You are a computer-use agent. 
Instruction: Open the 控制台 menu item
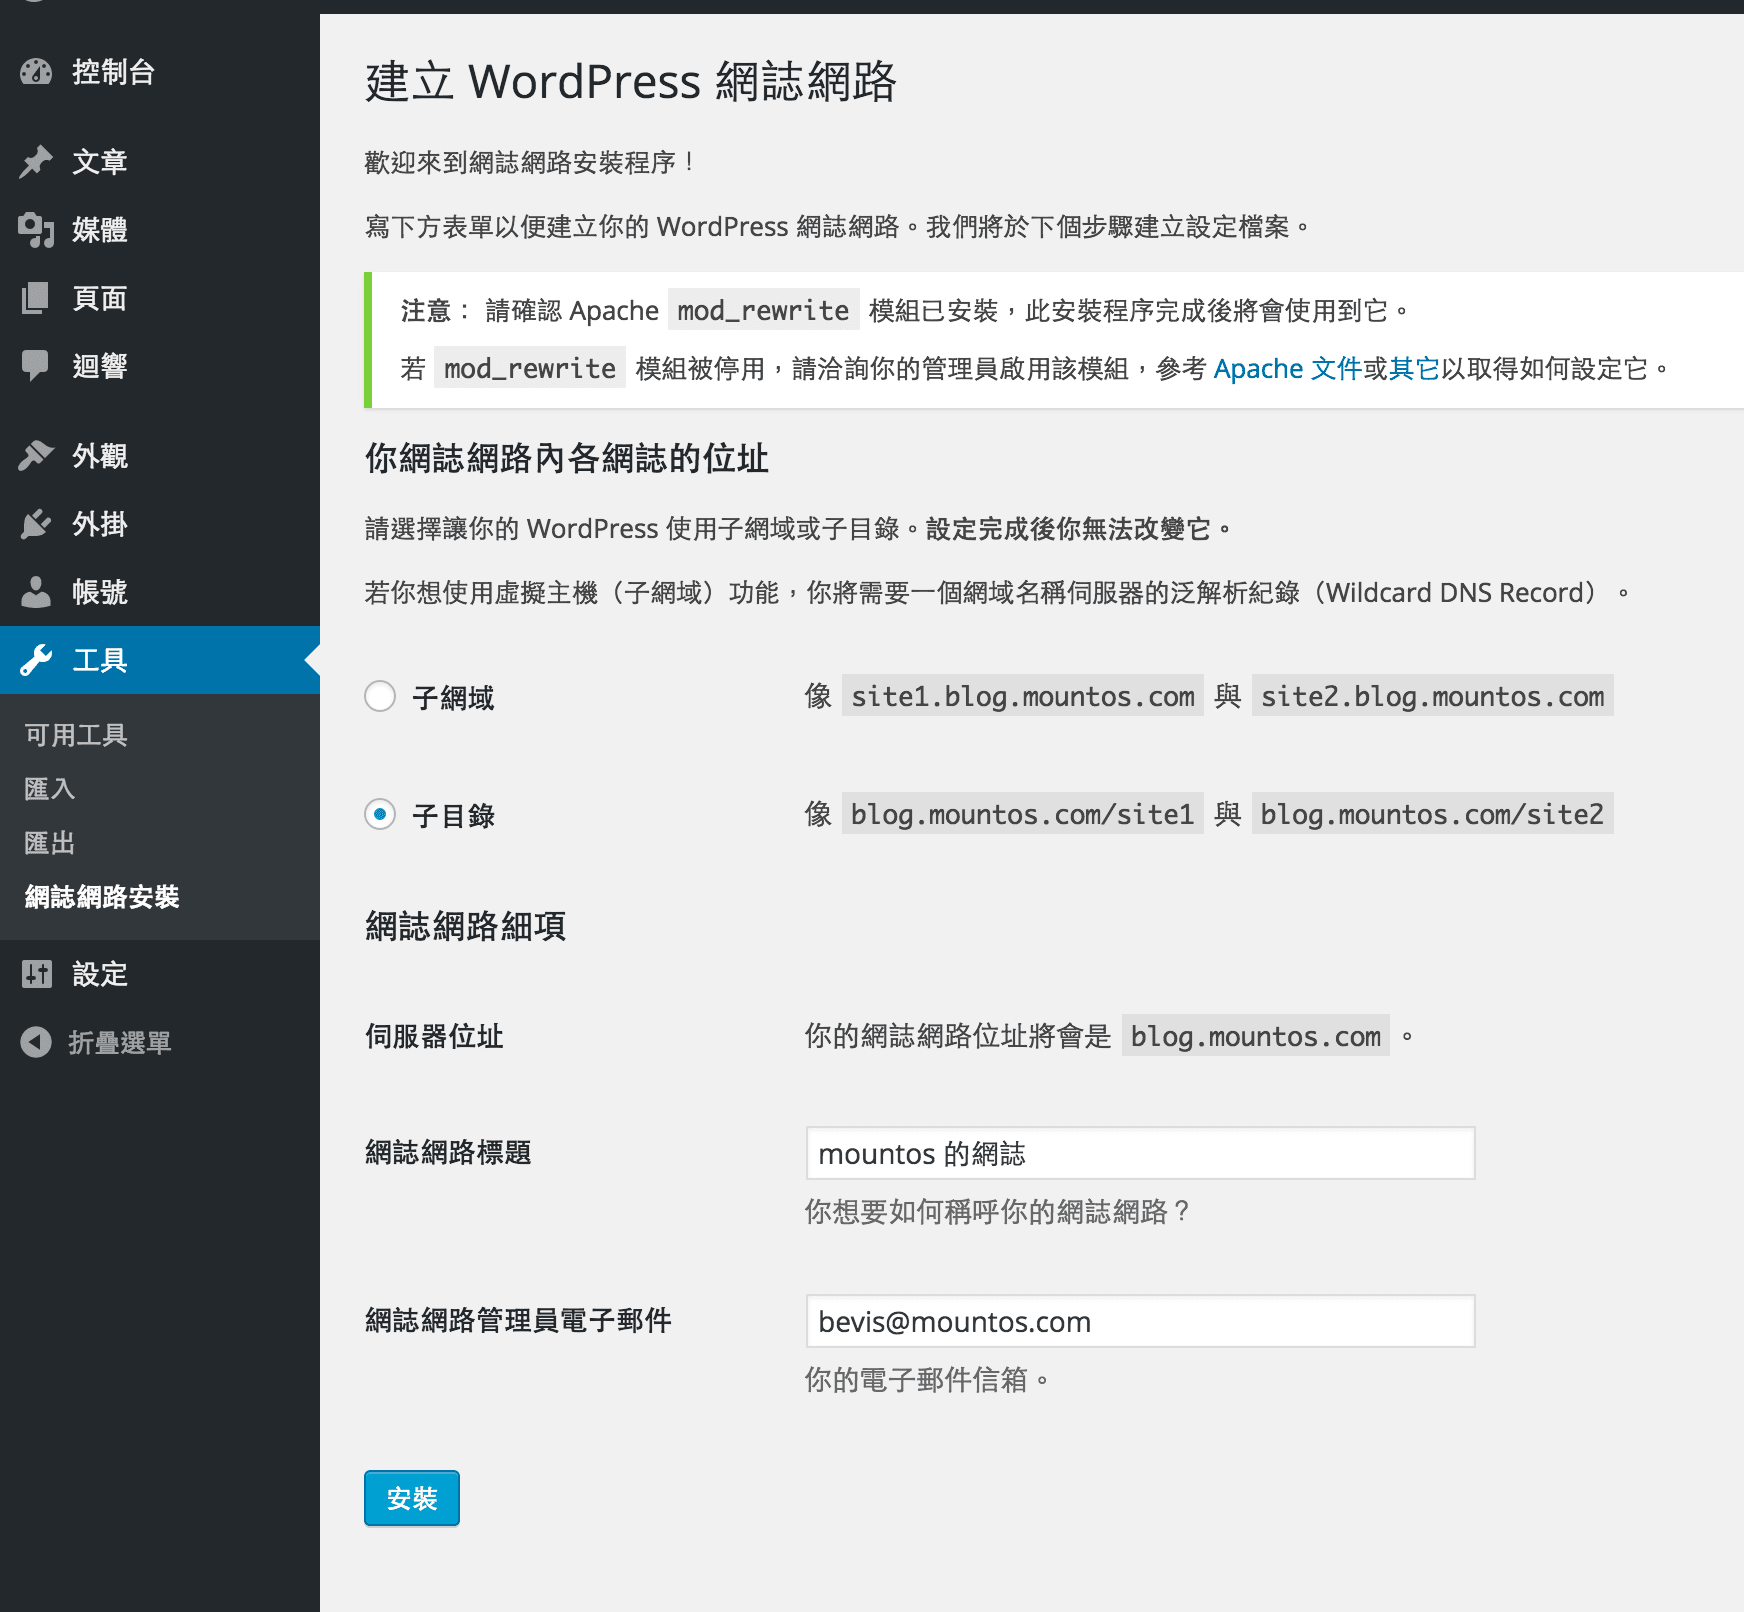(x=160, y=72)
